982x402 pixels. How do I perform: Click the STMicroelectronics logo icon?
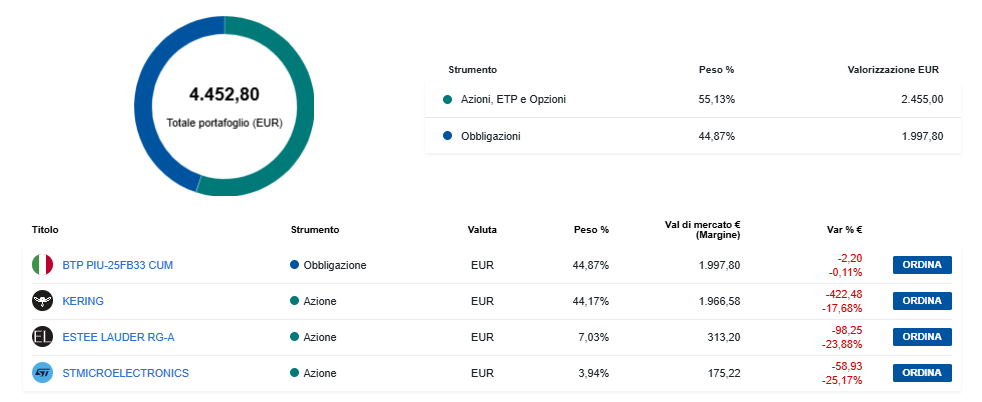coord(42,373)
